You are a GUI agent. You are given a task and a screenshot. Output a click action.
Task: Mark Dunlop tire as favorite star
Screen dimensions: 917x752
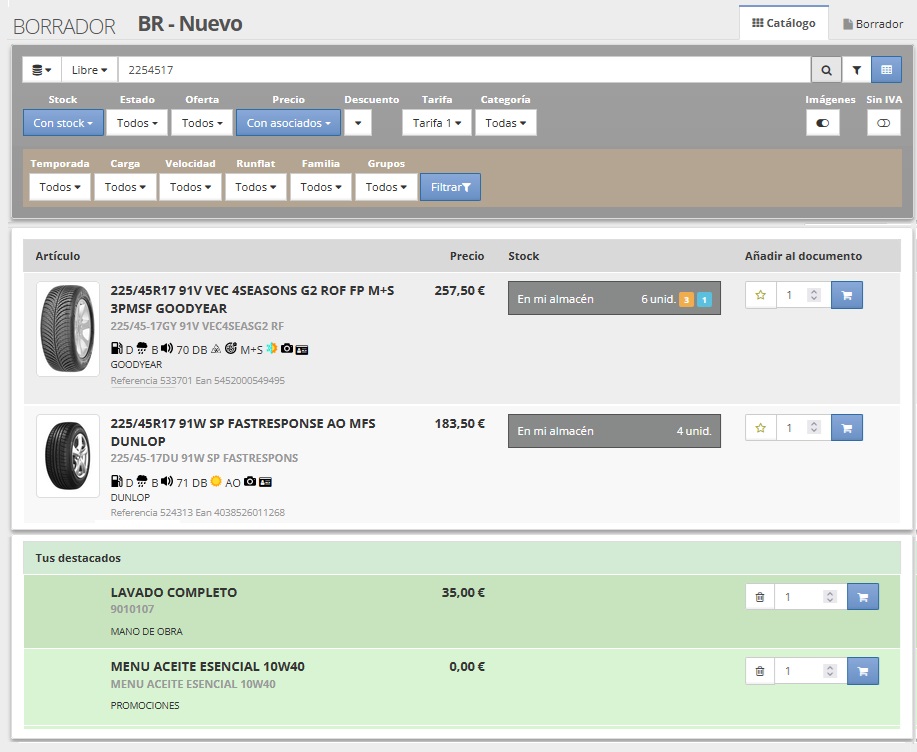tap(761, 428)
